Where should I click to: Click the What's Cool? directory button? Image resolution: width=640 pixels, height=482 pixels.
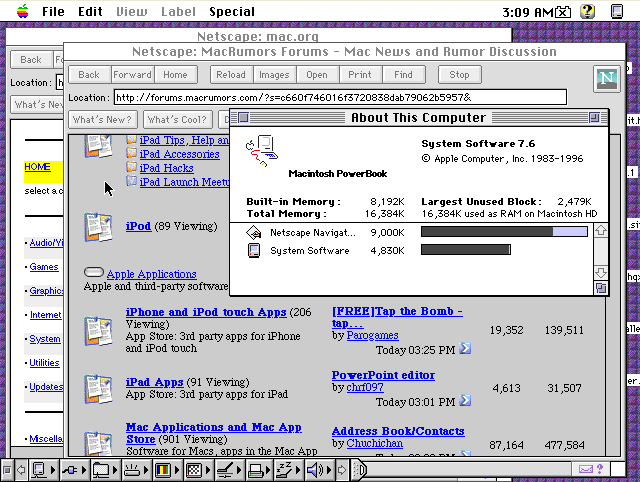pyautogui.click(x=178, y=120)
